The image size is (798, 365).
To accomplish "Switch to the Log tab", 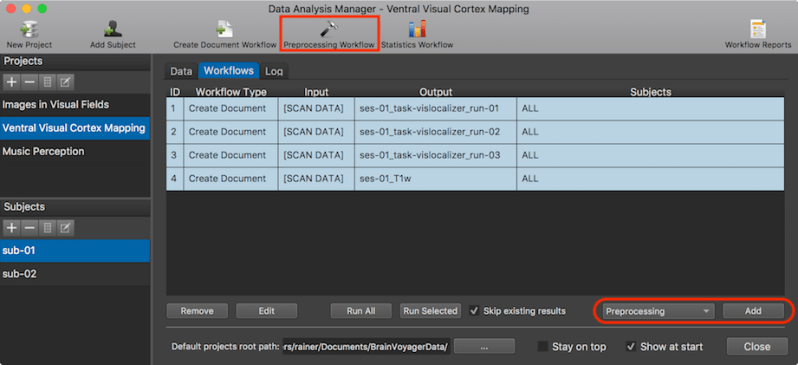I will [x=274, y=71].
